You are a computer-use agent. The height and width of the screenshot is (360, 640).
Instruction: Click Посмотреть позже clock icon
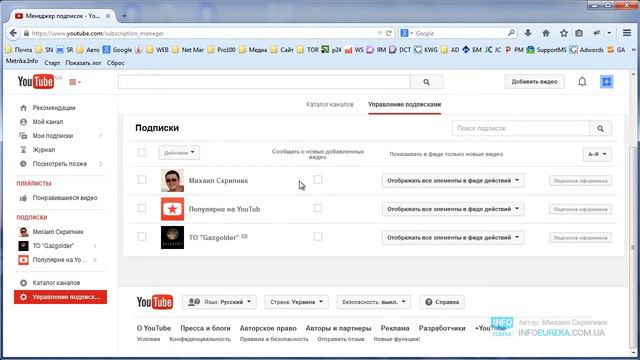[23, 164]
